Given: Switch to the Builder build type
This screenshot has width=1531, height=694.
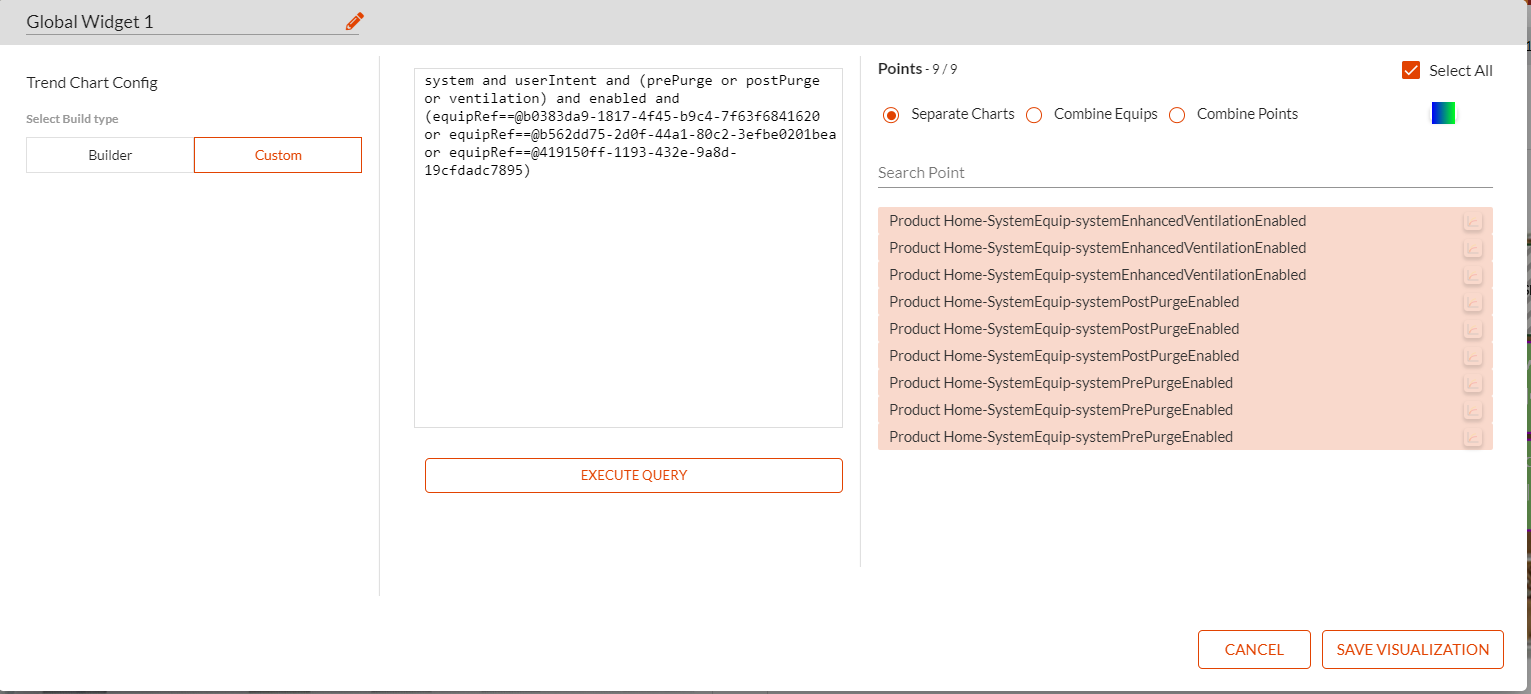Looking at the screenshot, I should click(x=110, y=155).
